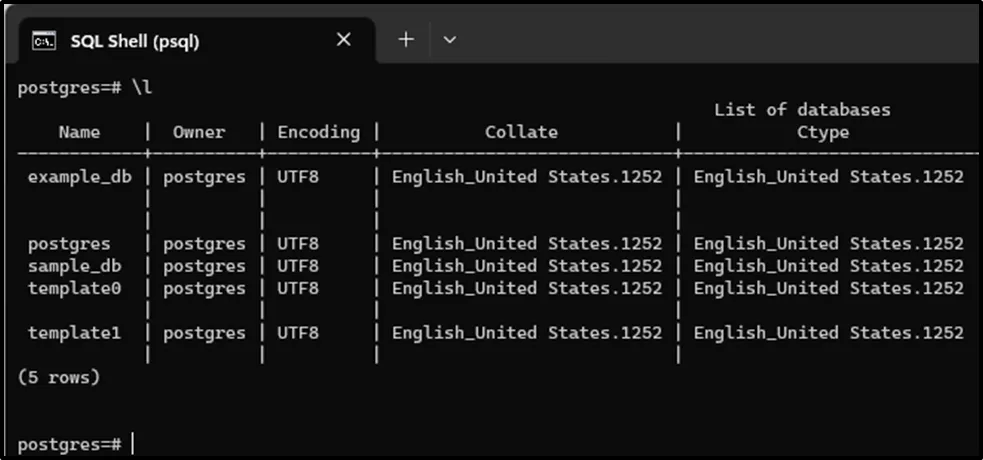The height and width of the screenshot is (460, 983).
Task: Click the Collate column header
Action: point(521,132)
